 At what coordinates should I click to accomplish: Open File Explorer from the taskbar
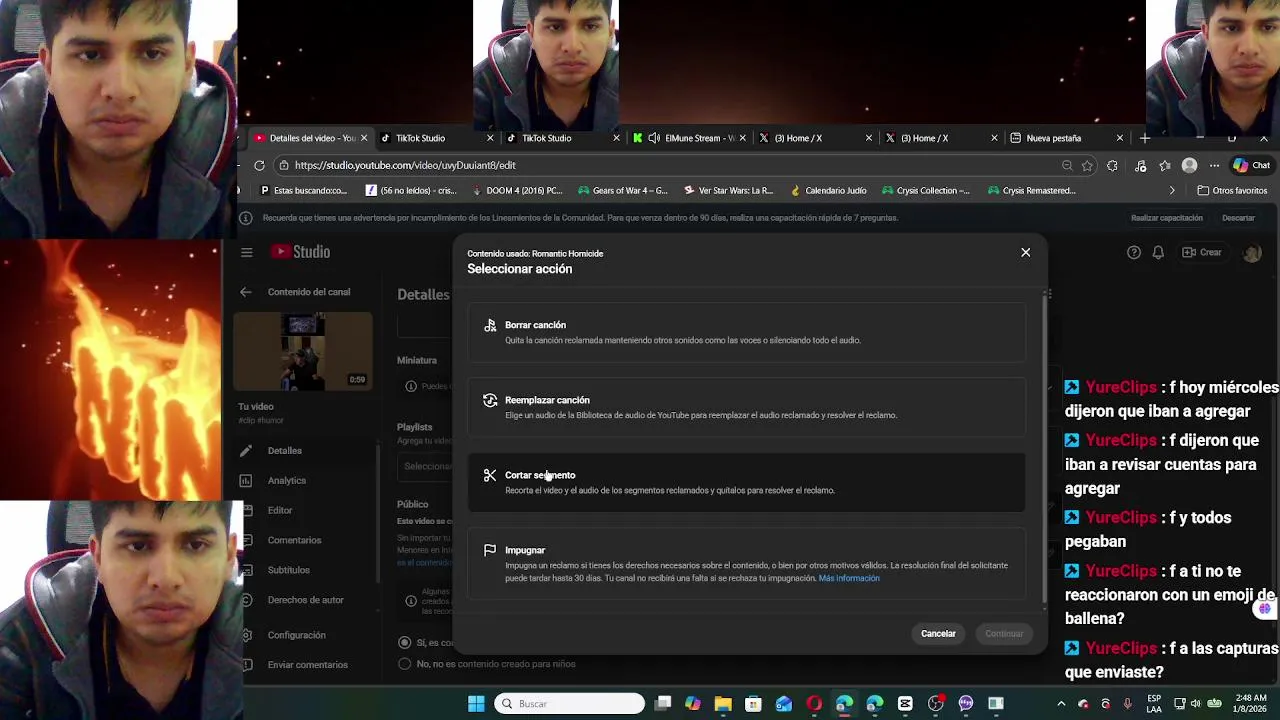tap(723, 704)
